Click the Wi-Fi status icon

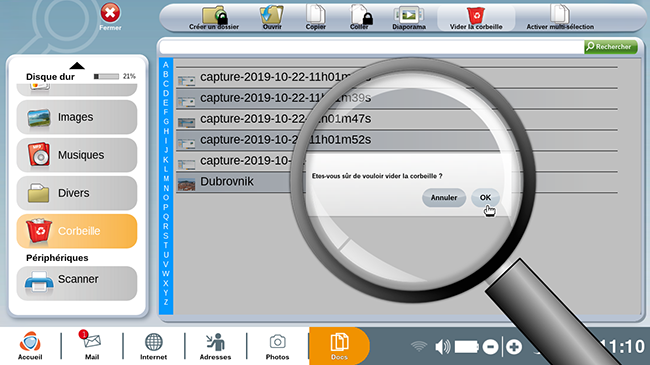pos(419,346)
